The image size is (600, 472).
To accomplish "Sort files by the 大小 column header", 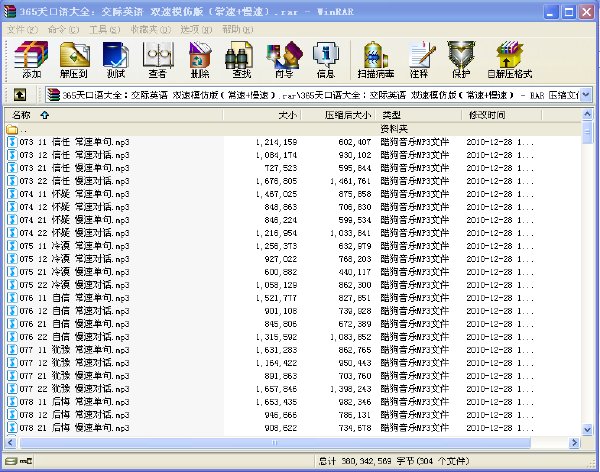I will (262, 115).
